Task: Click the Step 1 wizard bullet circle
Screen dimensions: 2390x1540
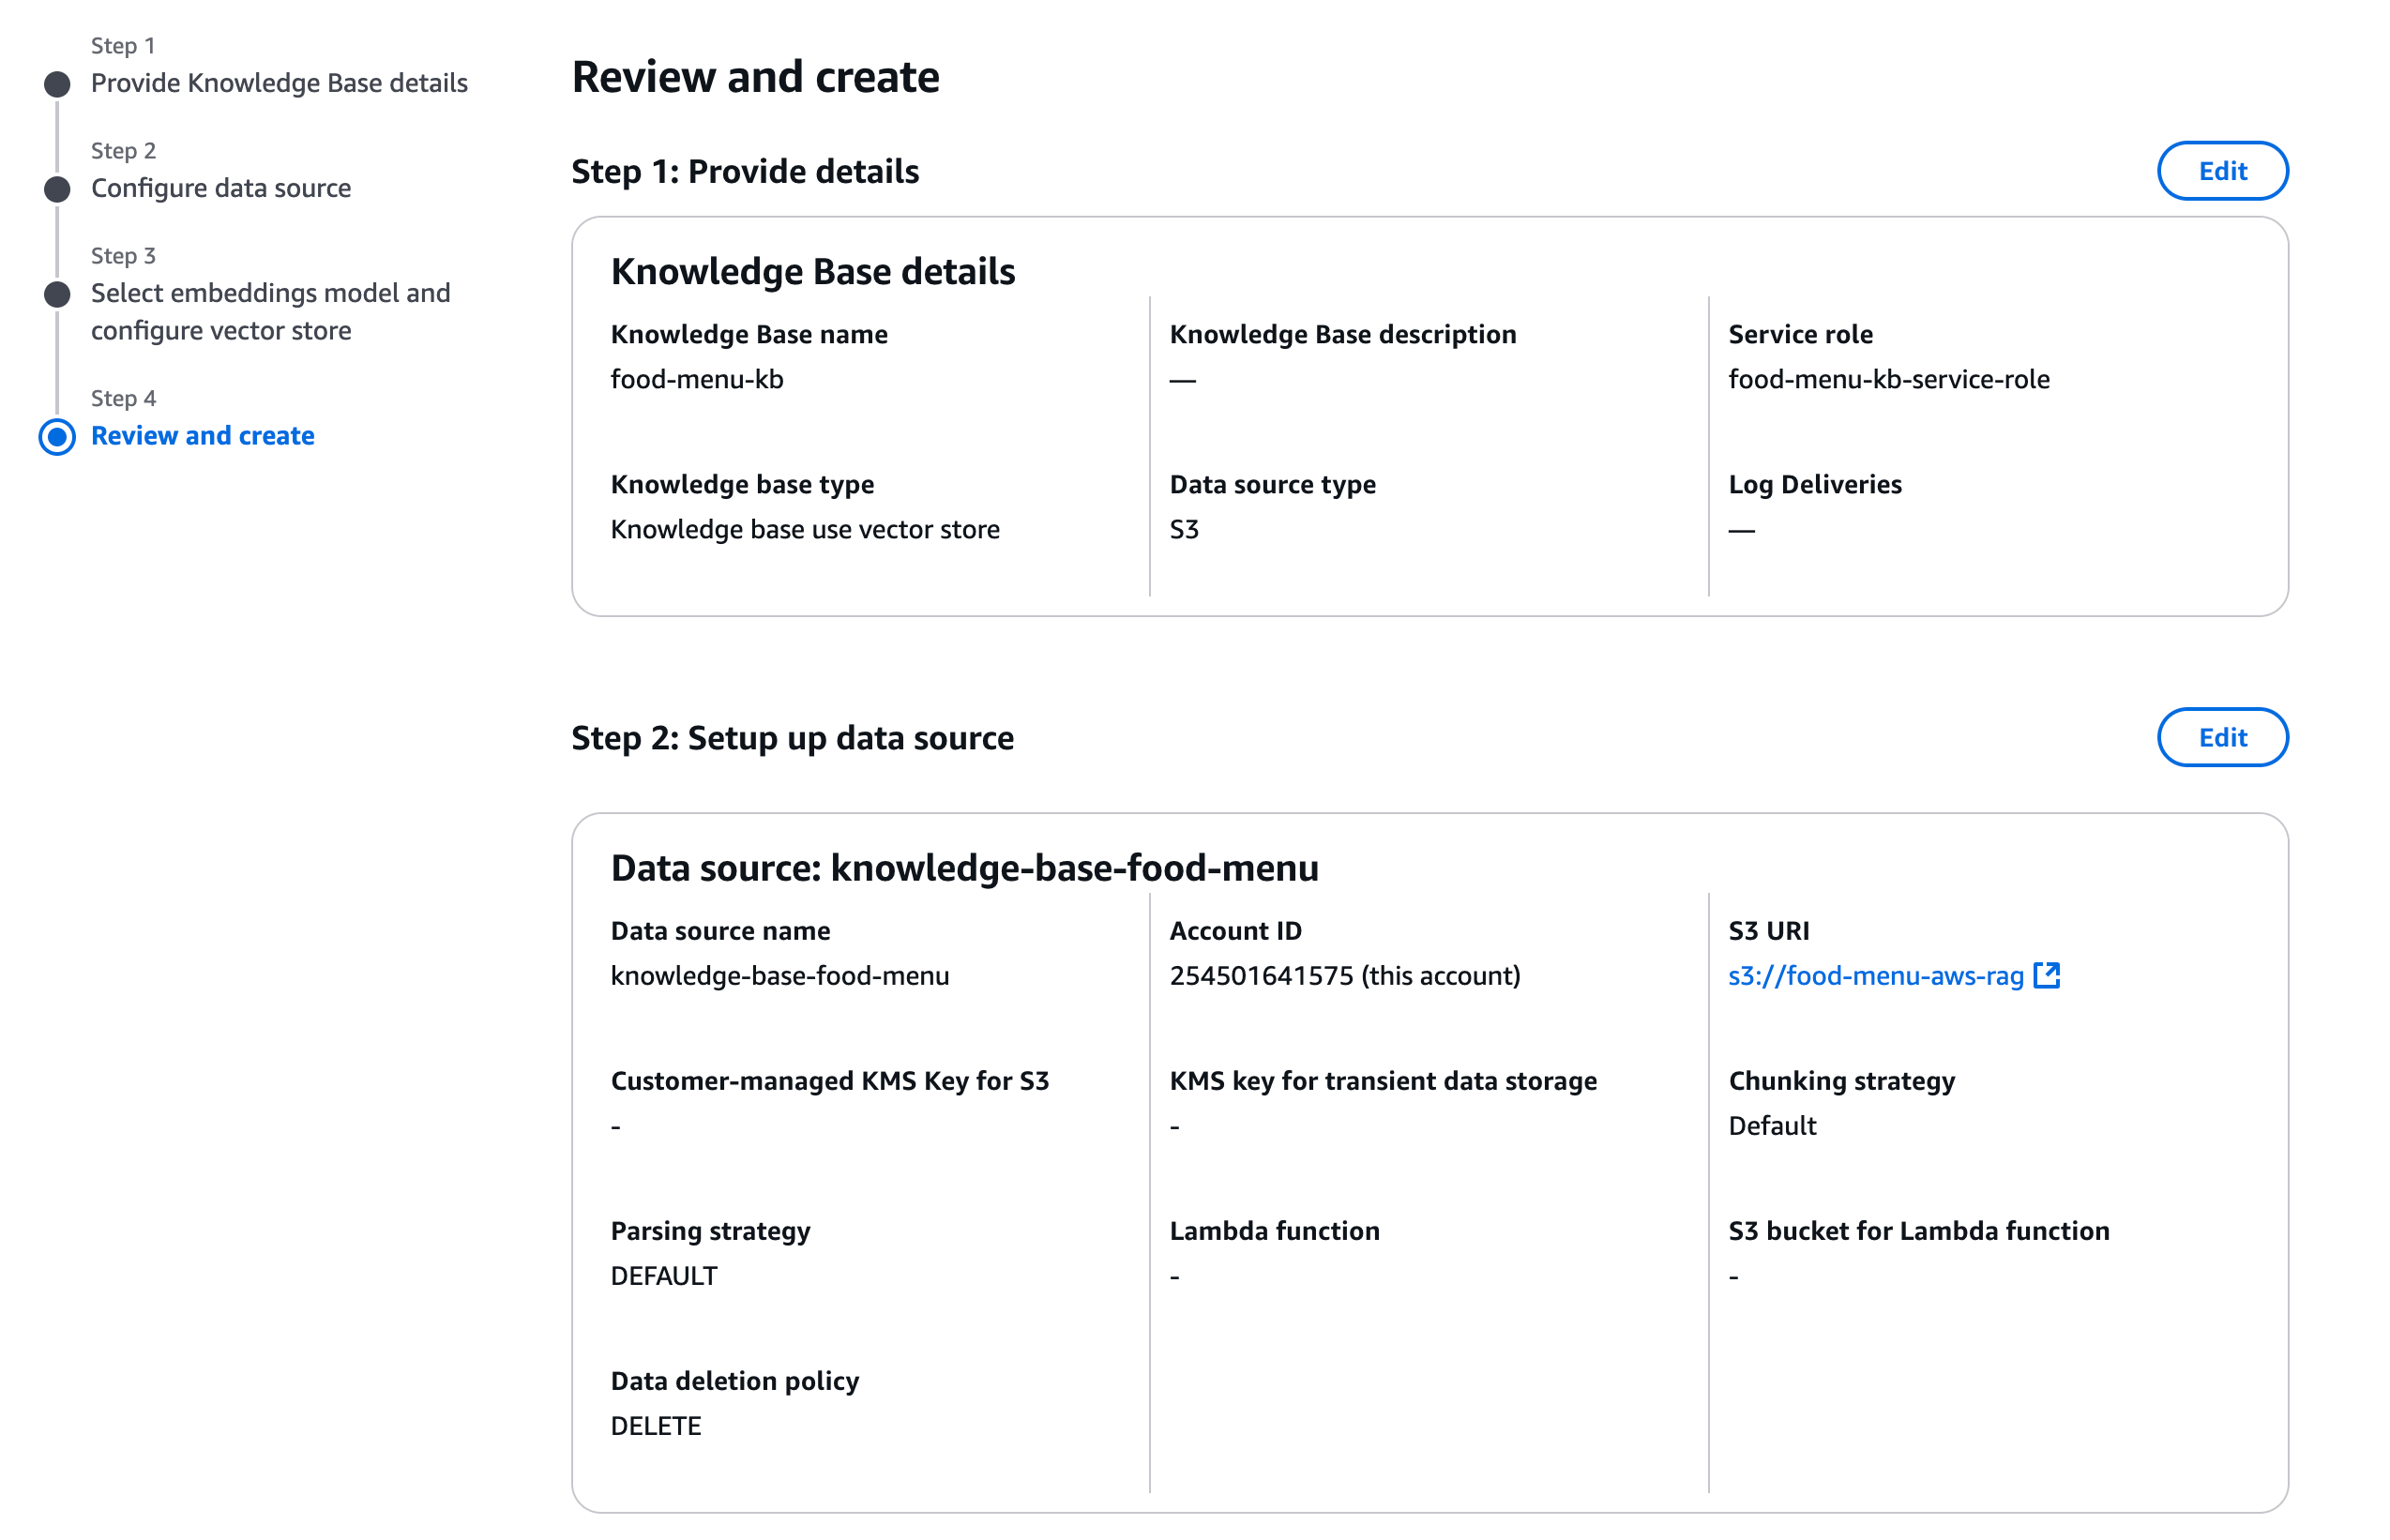Action: 57,84
